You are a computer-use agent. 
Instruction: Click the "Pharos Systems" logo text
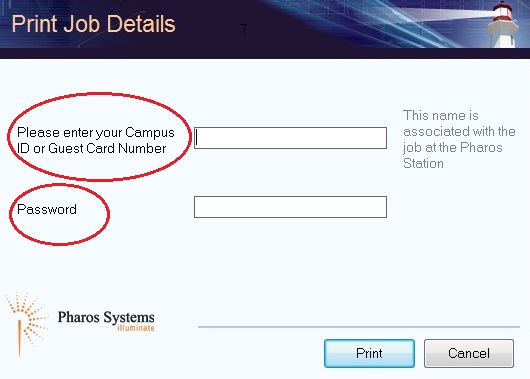coord(106,317)
